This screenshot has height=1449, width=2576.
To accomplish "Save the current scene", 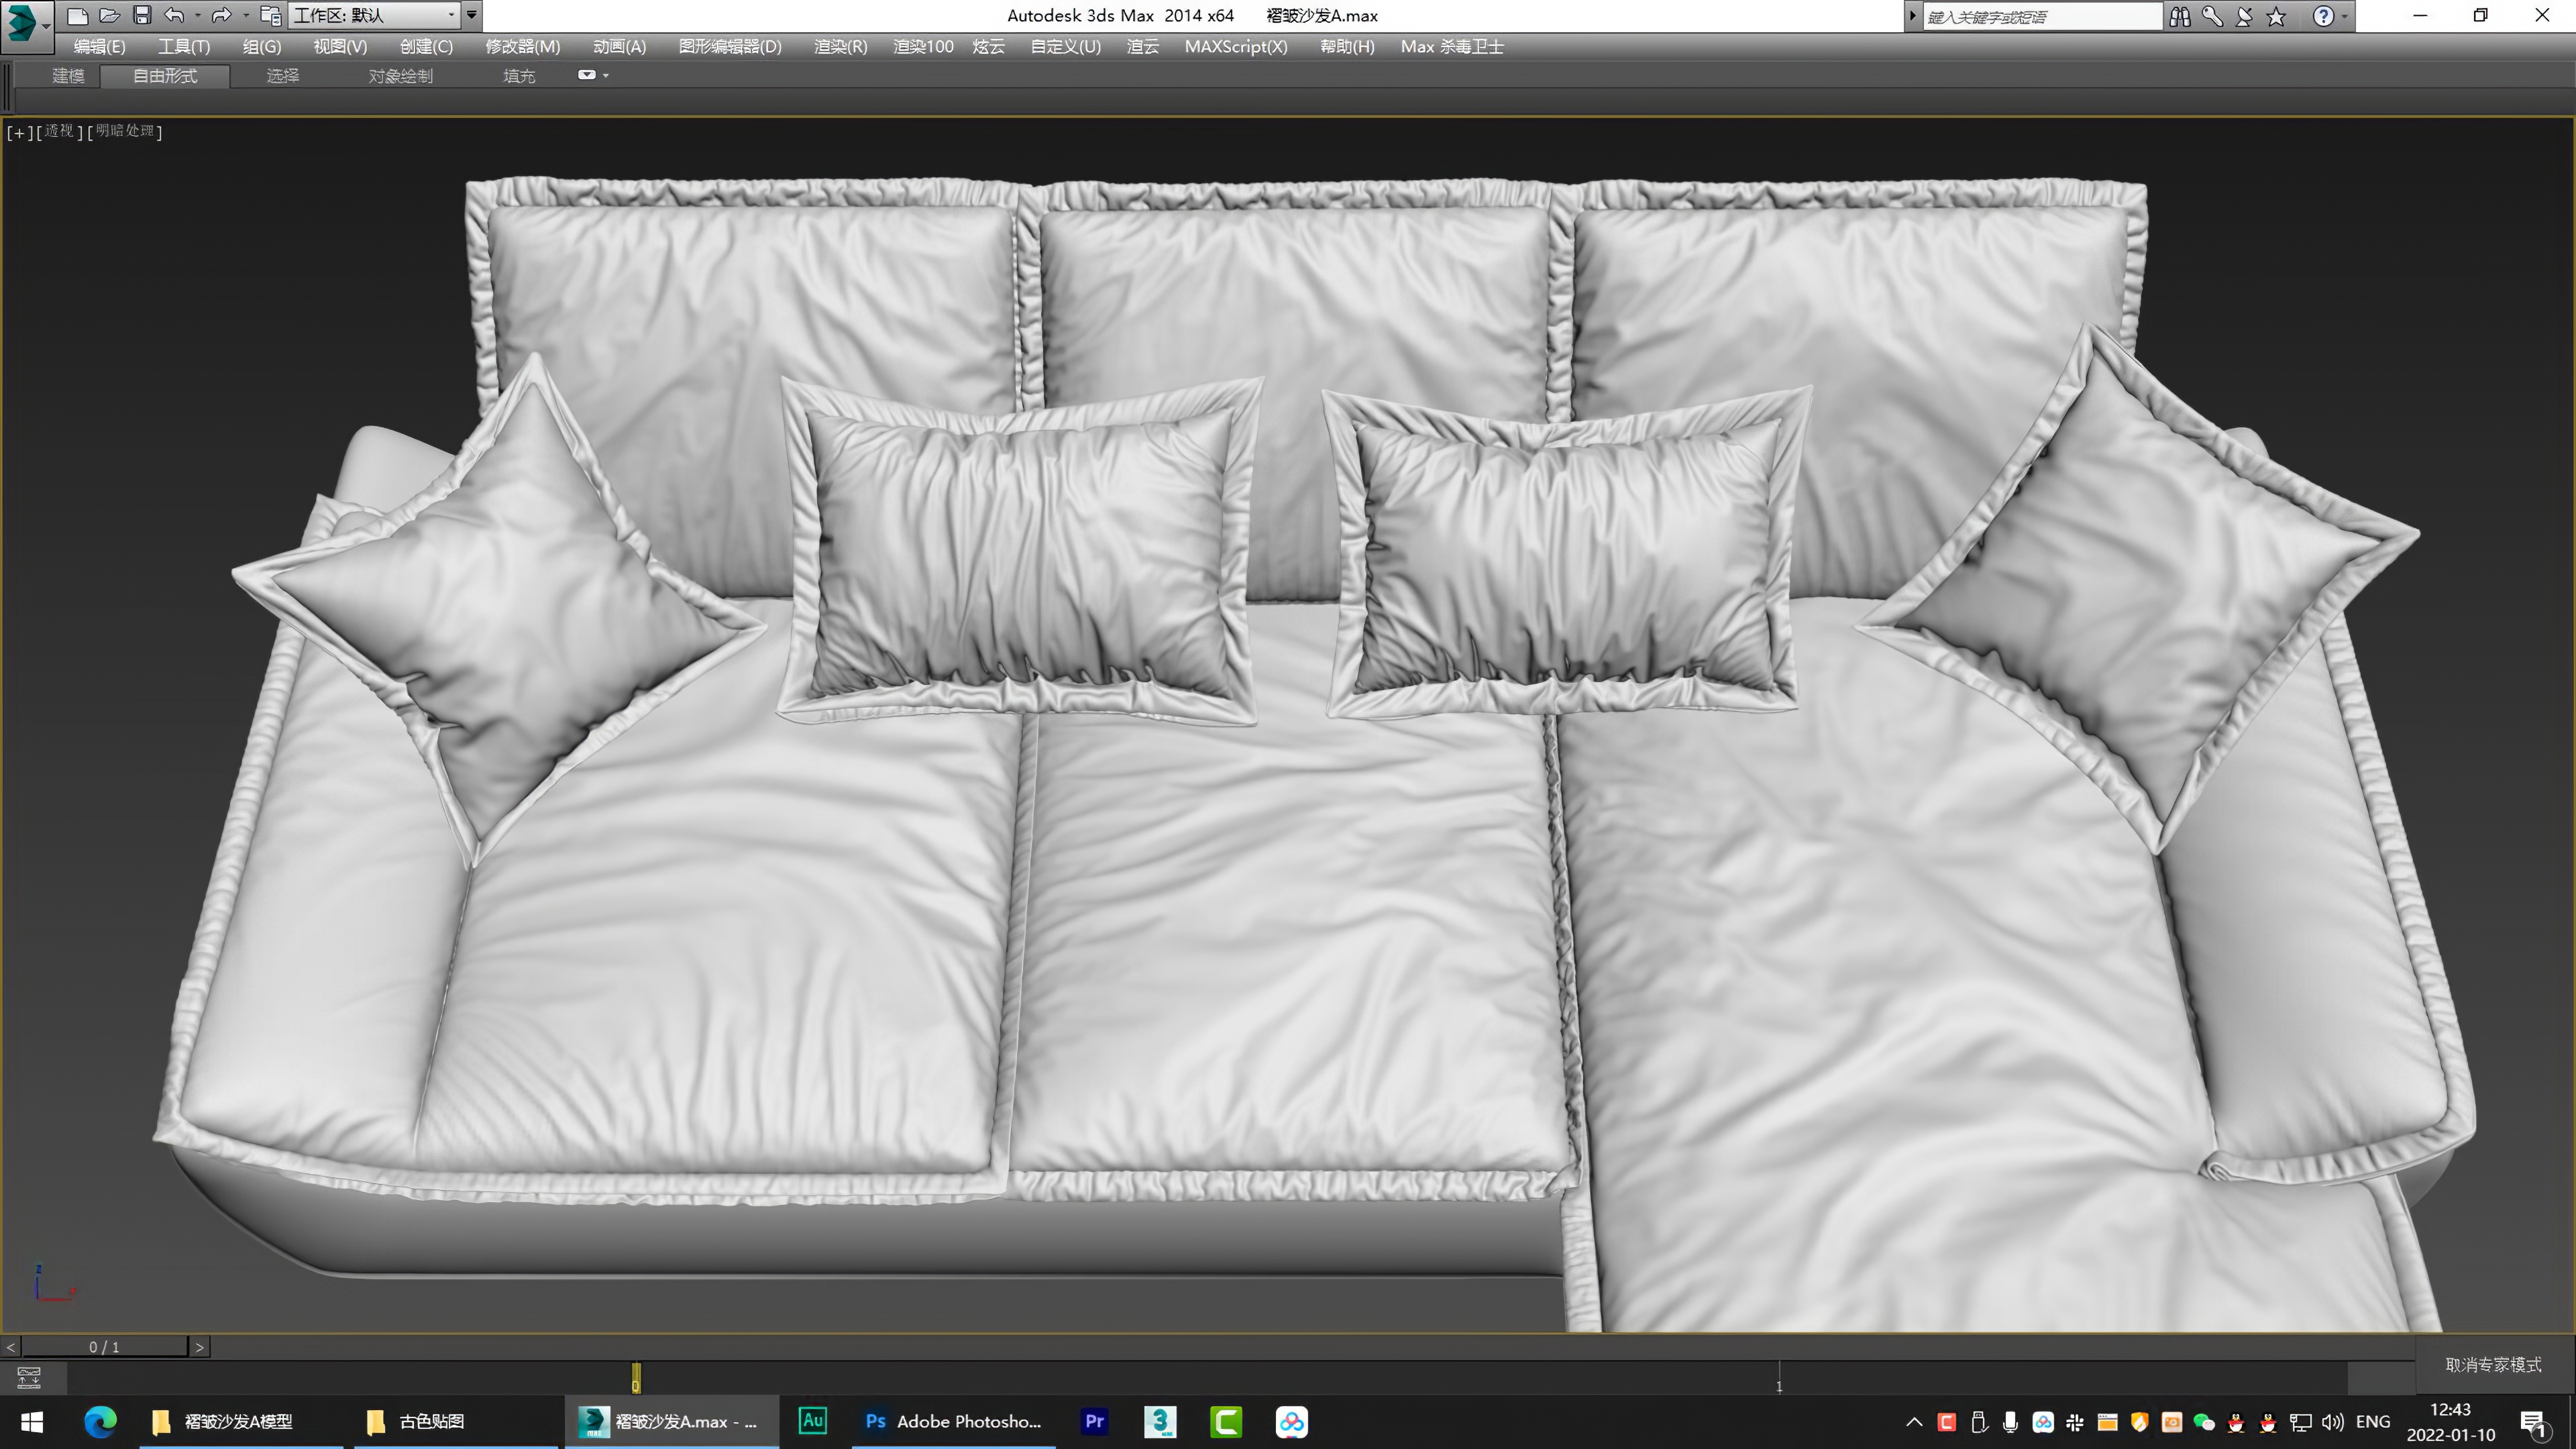I will coord(142,15).
